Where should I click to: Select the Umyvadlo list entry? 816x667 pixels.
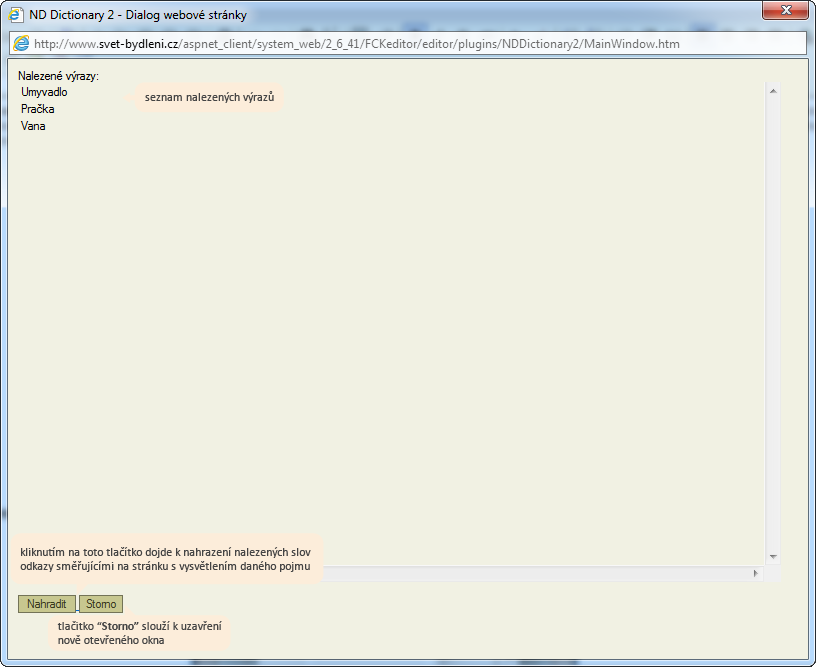pos(44,92)
